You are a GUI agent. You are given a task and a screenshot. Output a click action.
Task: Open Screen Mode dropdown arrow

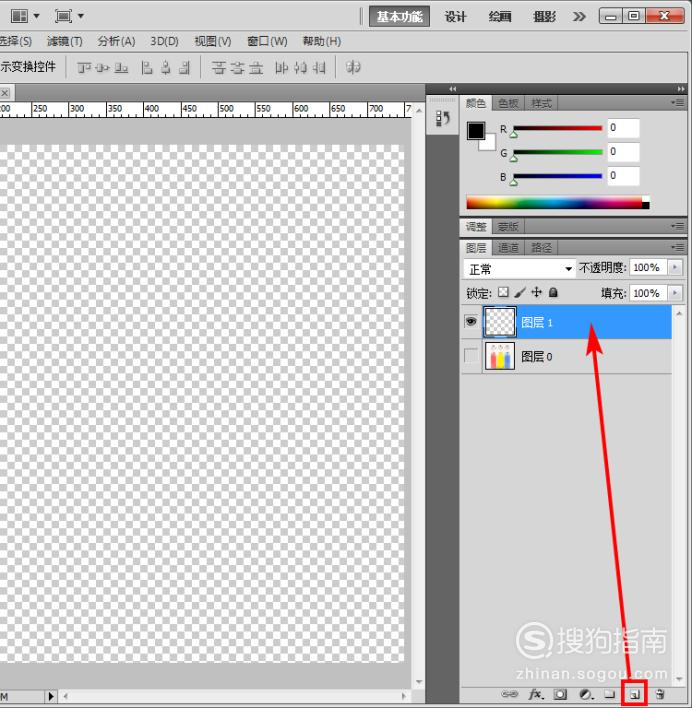click(81, 16)
